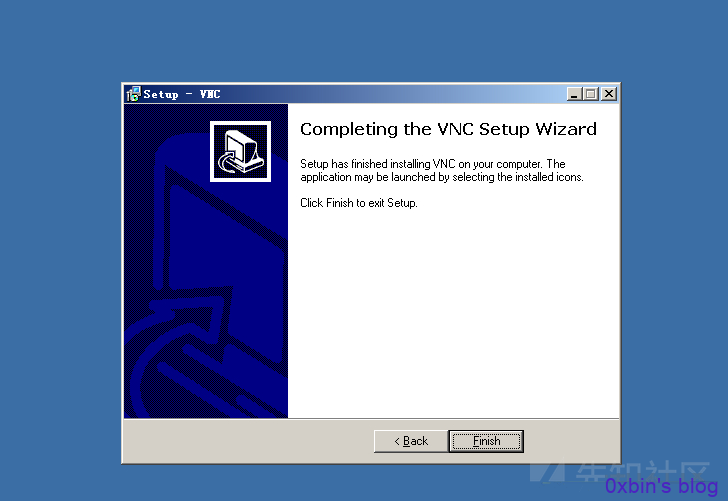
Task: Click the Click Finish to exit Setup text
Action: pyautogui.click(x=358, y=203)
